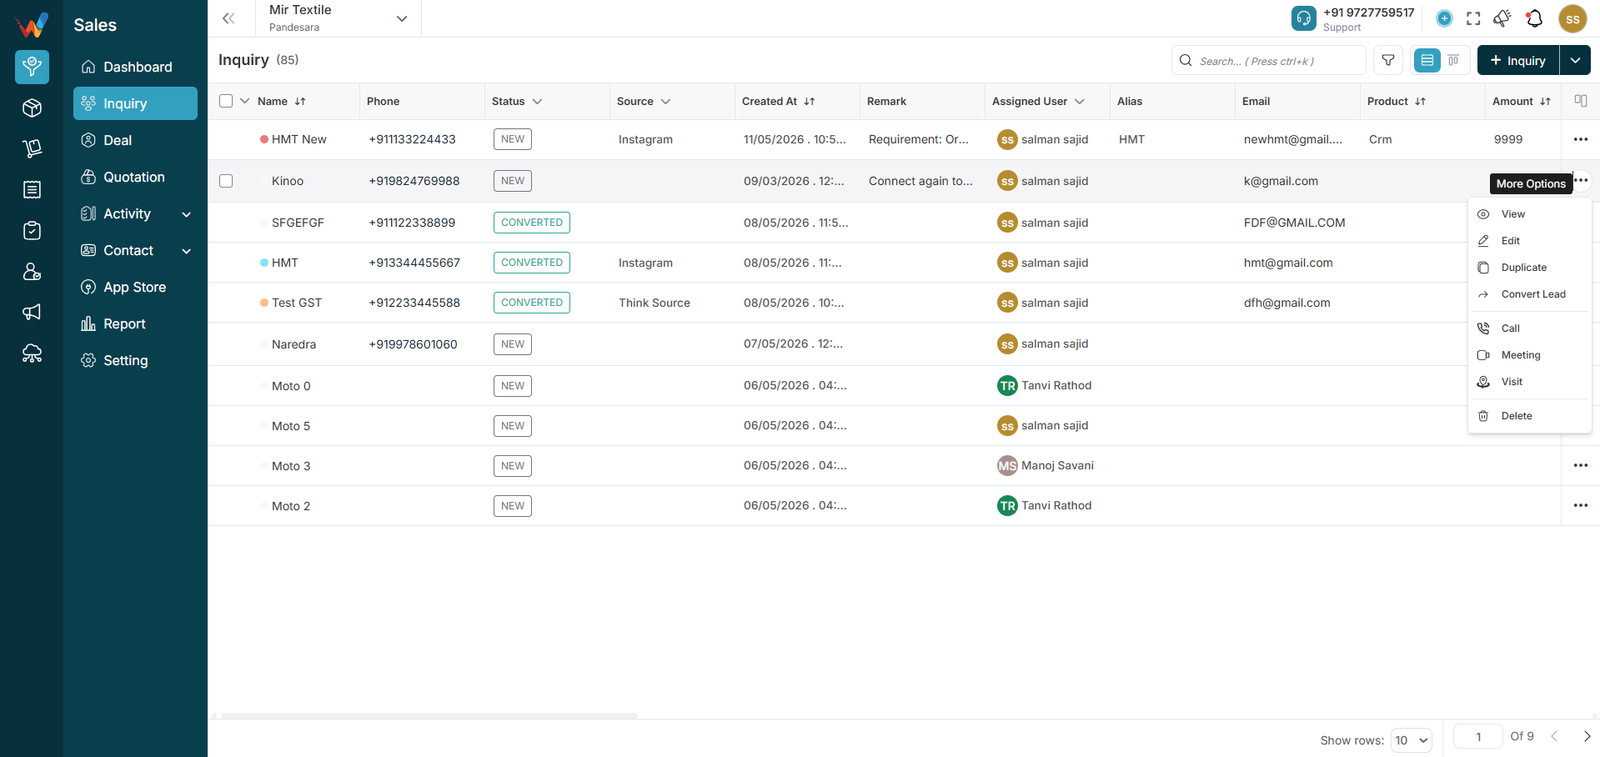Collapse sidebar with double-chevron icon
This screenshot has width=1600, height=757.
click(228, 18)
